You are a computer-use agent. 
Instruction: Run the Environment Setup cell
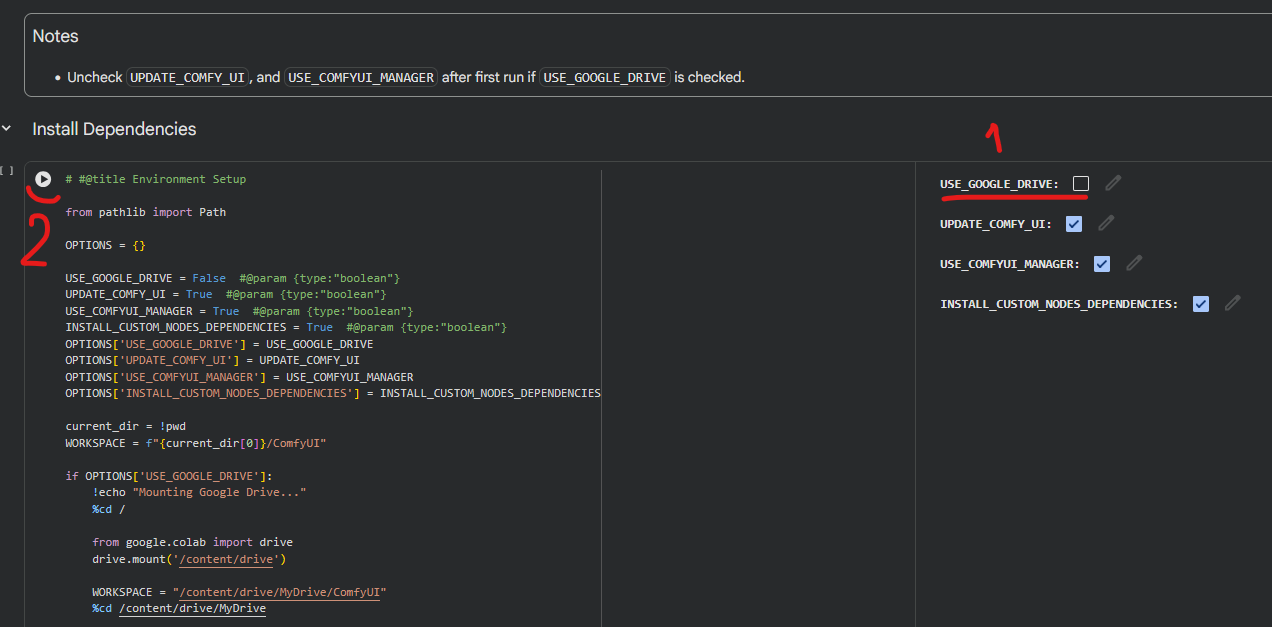[43, 179]
